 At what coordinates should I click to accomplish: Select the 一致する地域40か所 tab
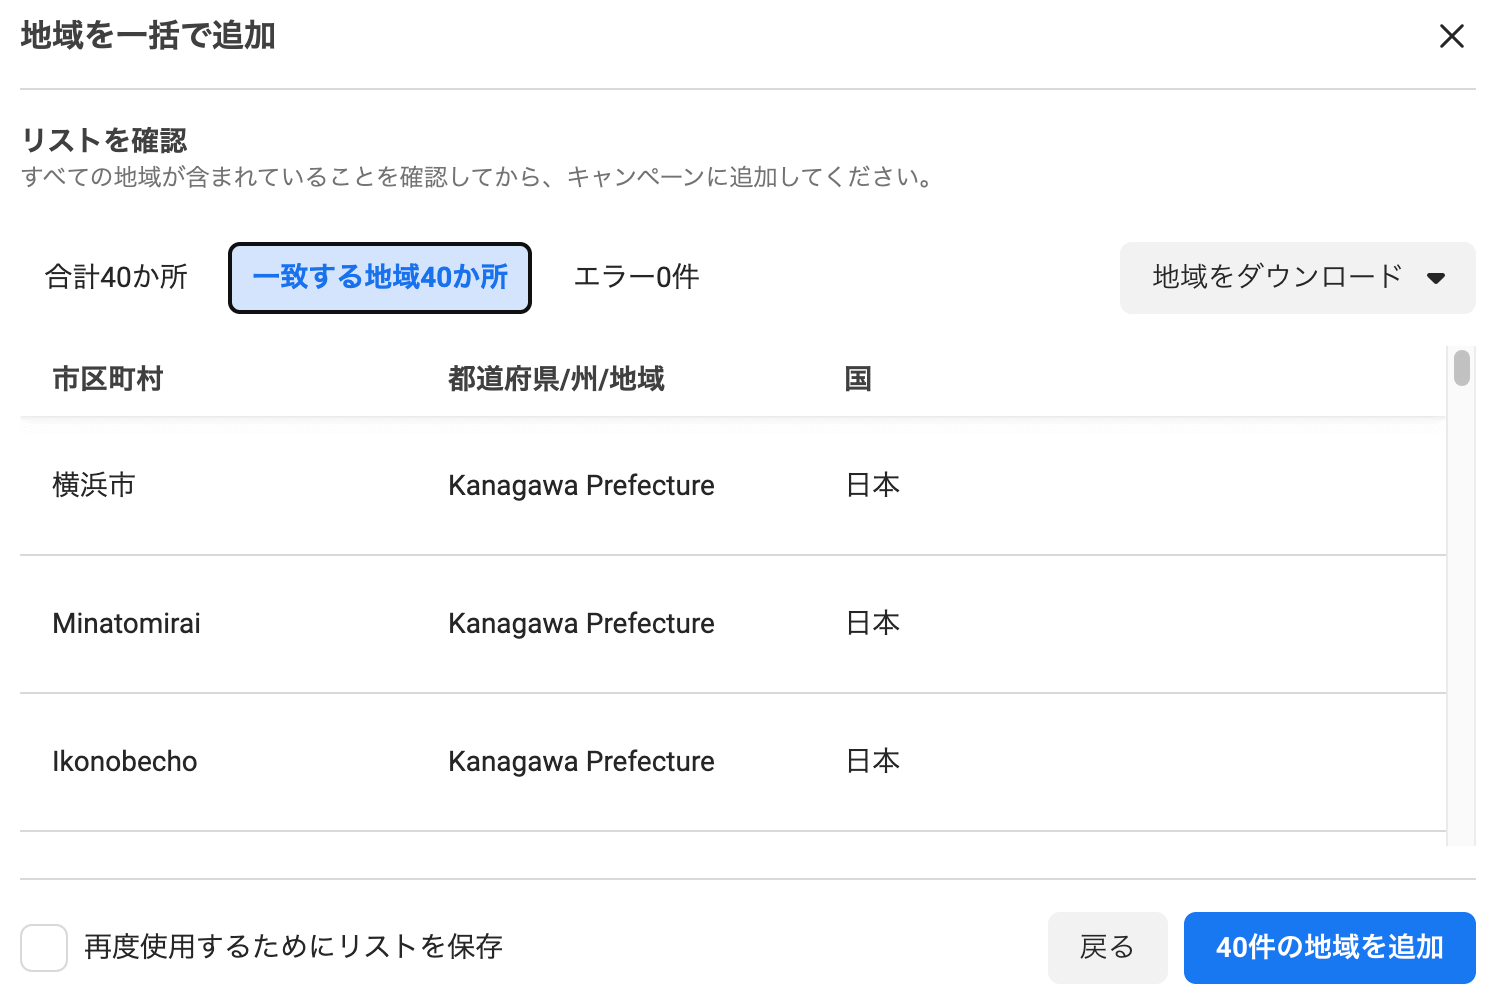pos(380,277)
